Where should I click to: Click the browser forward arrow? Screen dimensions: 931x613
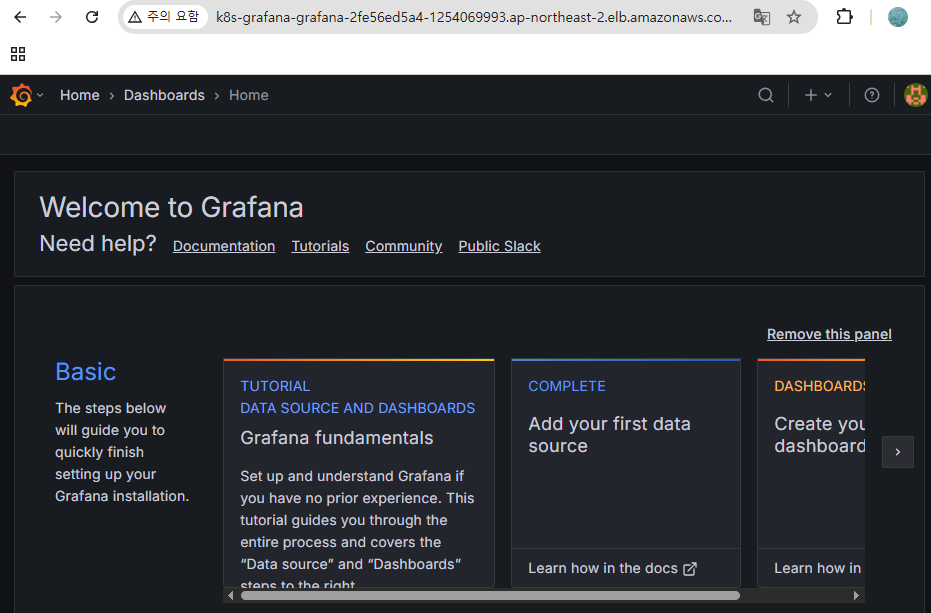click(56, 17)
